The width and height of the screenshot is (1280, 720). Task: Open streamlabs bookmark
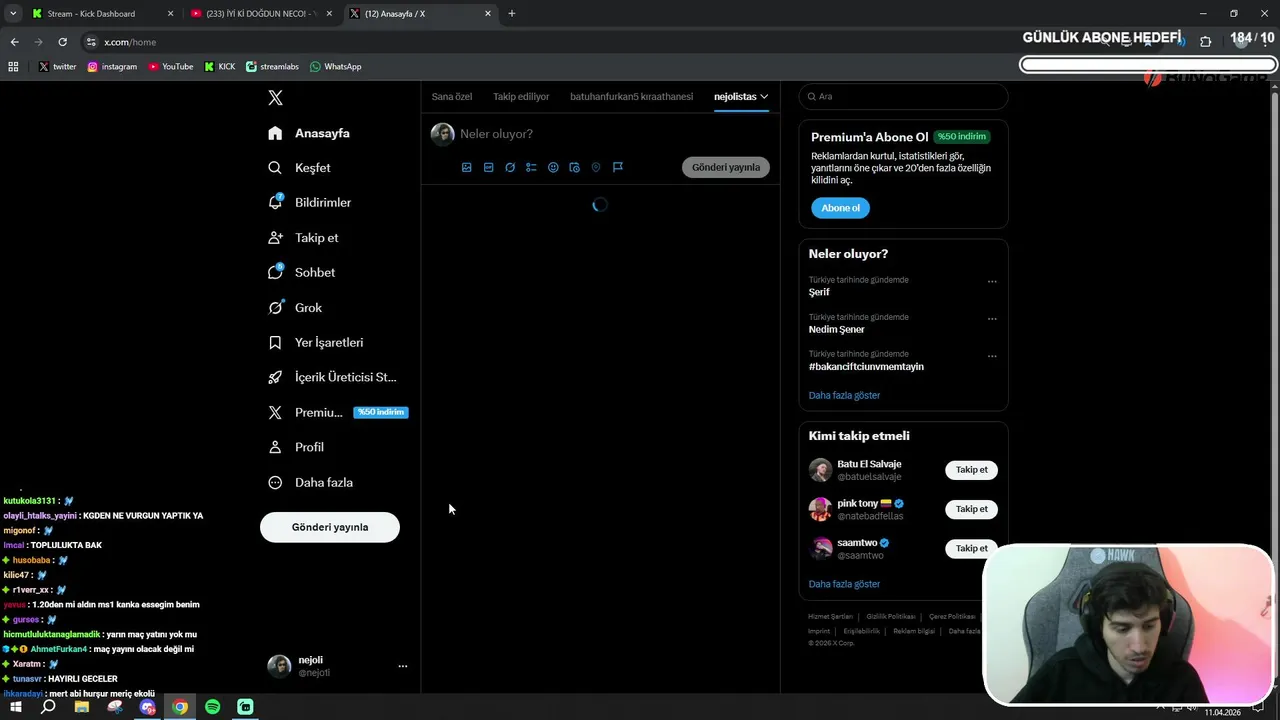pos(272,66)
